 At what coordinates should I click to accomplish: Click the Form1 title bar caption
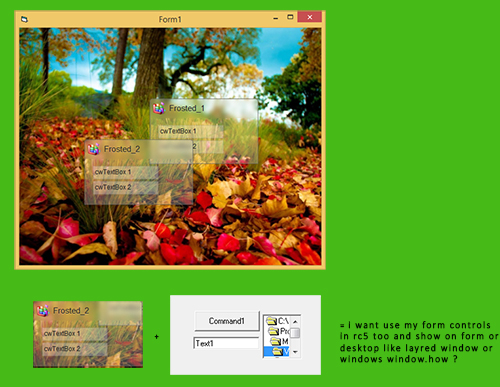(170, 20)
